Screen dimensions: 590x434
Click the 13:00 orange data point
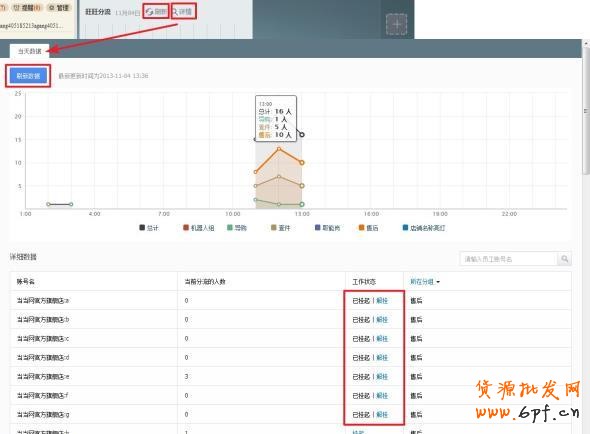pos(302,163)
